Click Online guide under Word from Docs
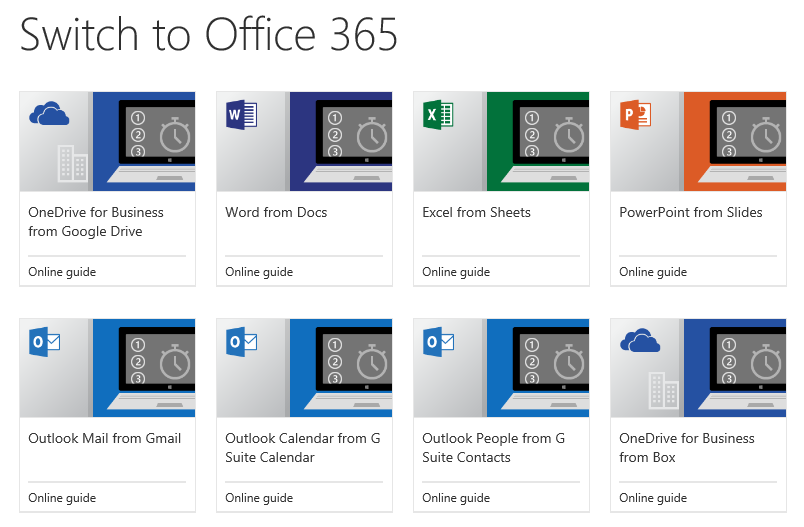This screenshot has width=804, height=527. pos(259,272)
